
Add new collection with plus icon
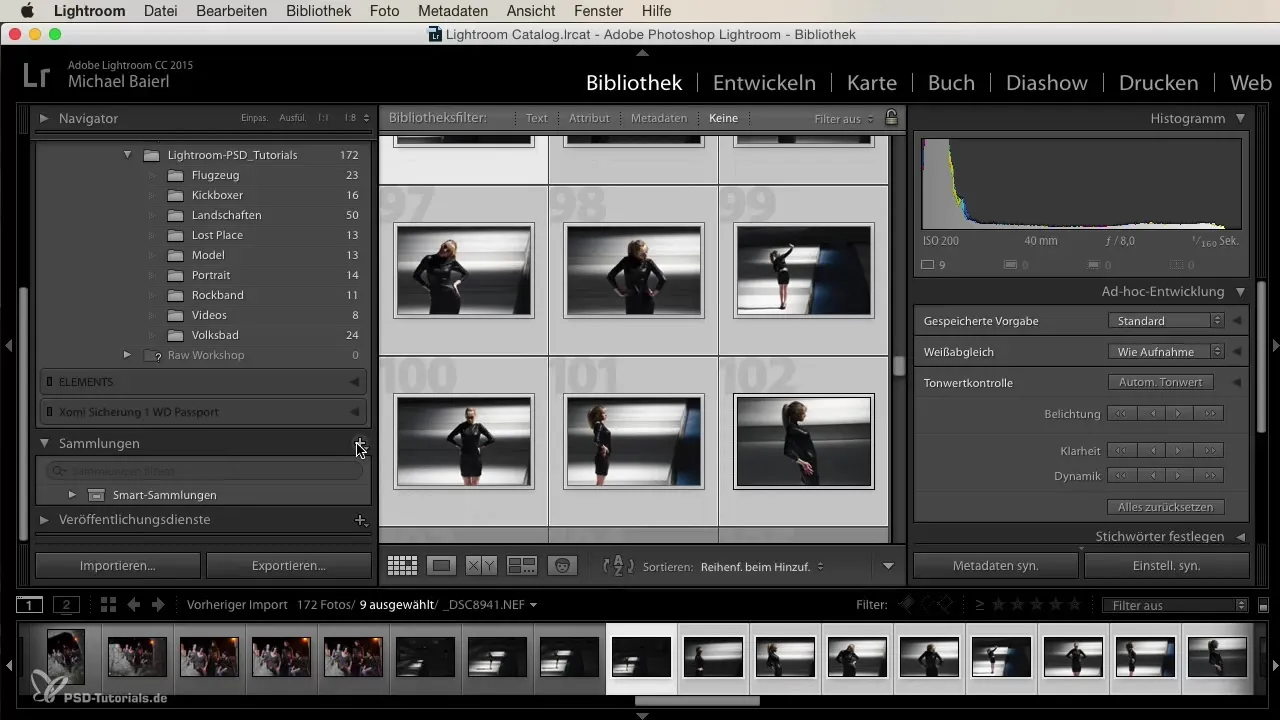point(360,443)
